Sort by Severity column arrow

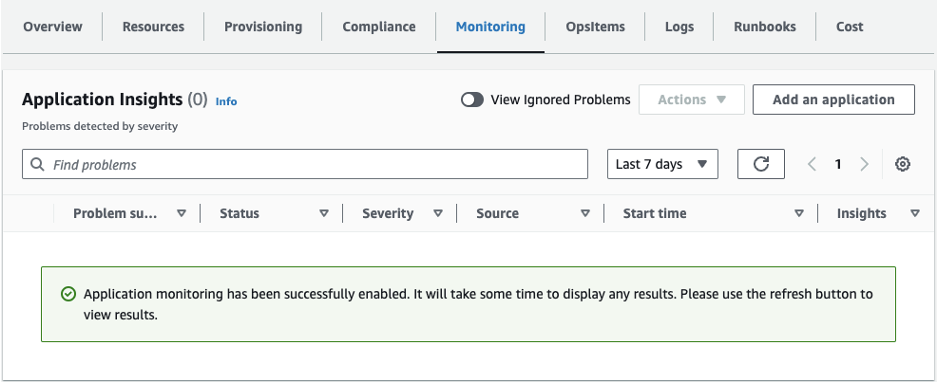437,213
